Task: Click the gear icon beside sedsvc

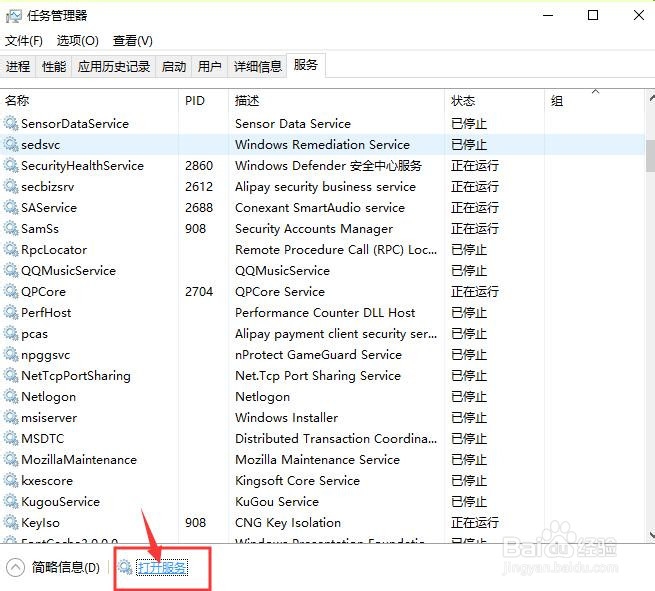Action: point(11,144)
